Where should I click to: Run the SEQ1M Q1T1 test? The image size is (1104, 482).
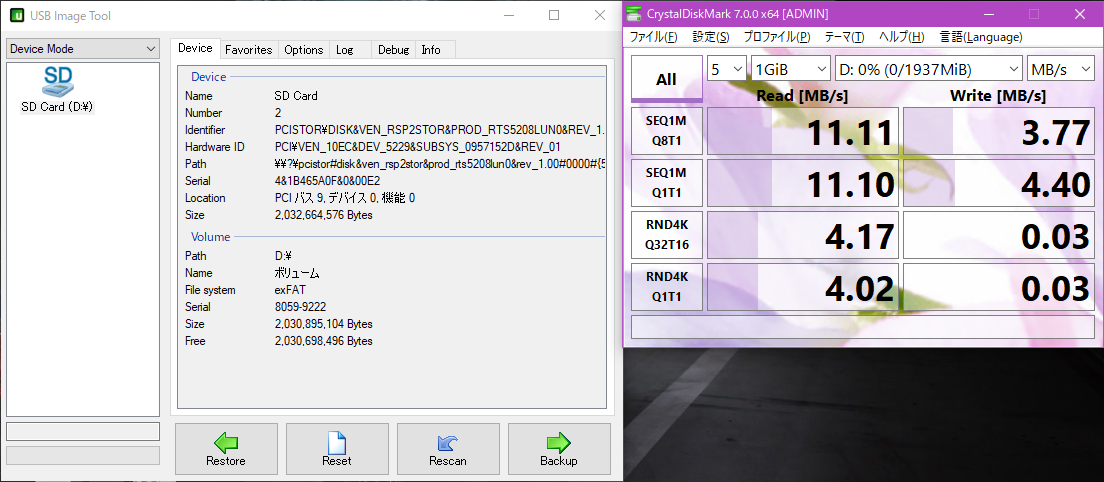(666, 183)
